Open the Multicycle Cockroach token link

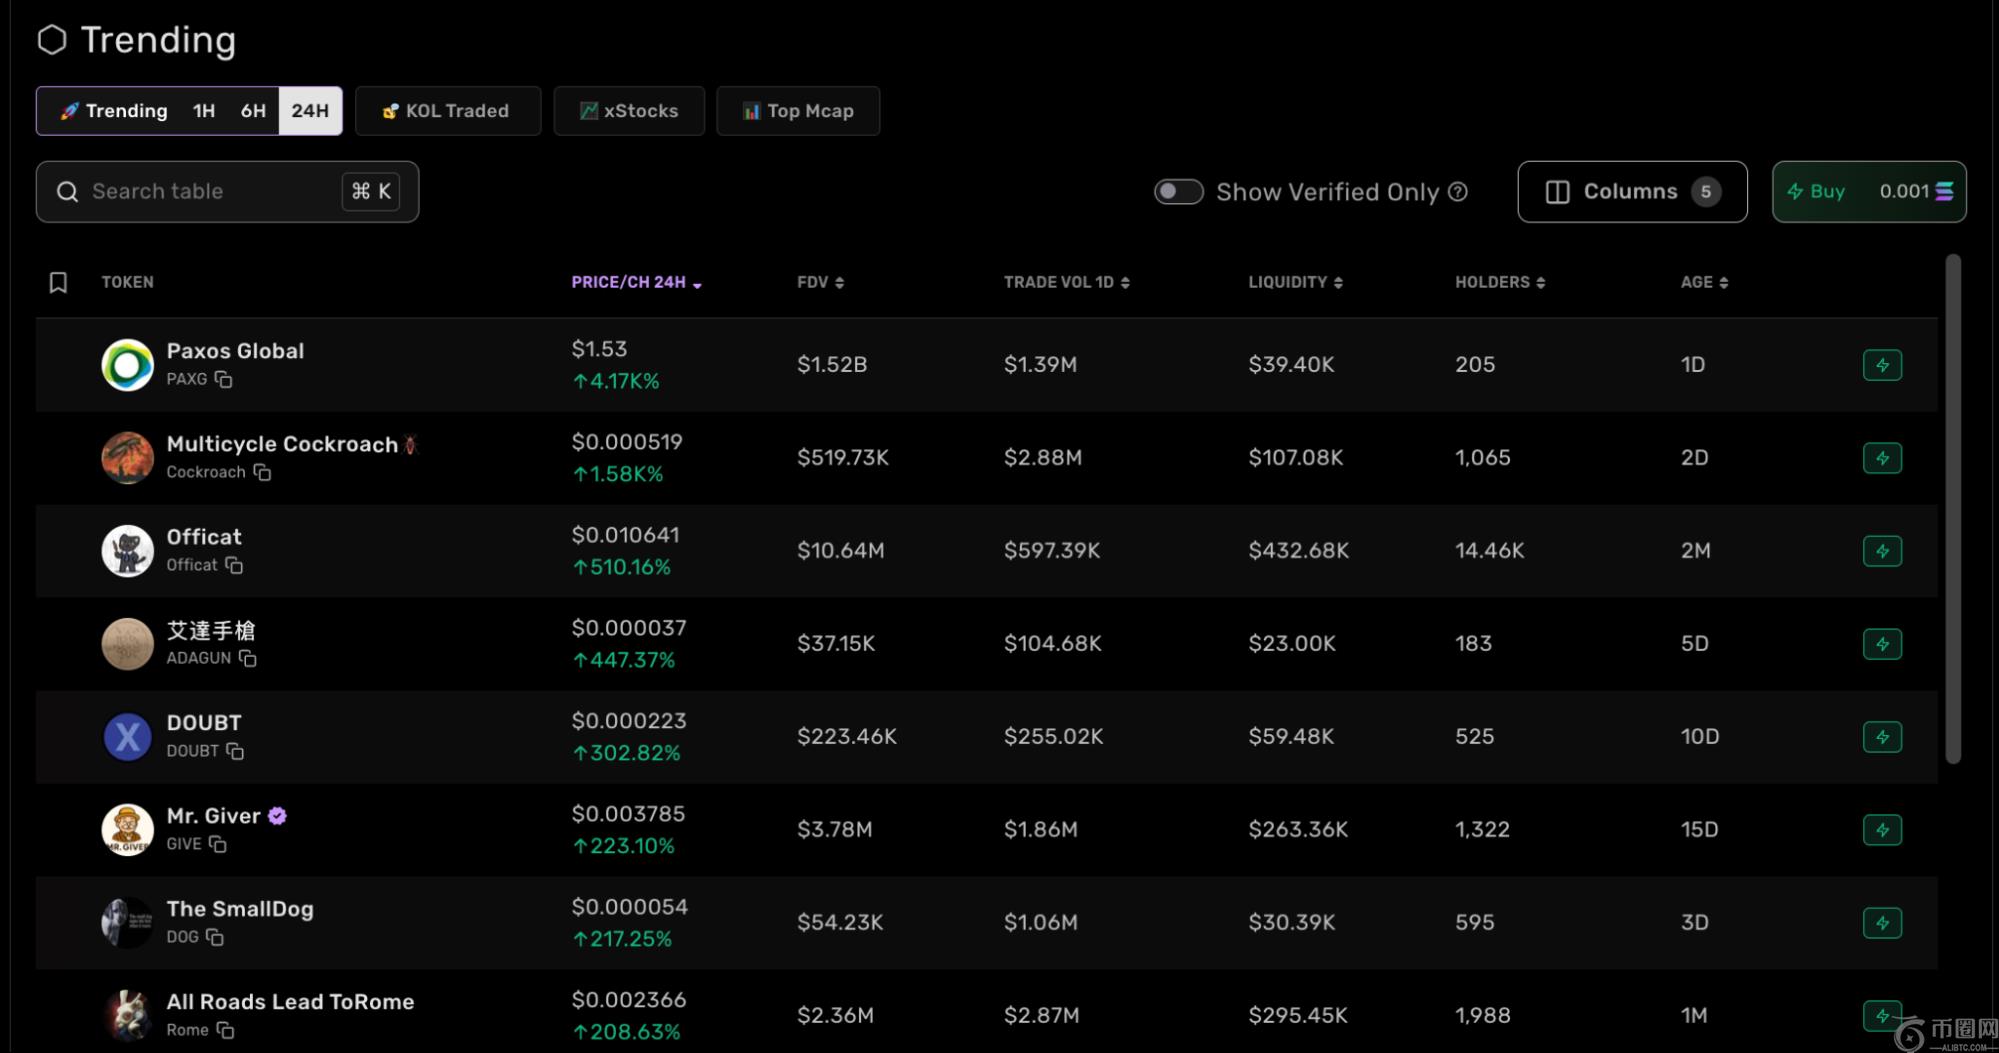point(282,444)
